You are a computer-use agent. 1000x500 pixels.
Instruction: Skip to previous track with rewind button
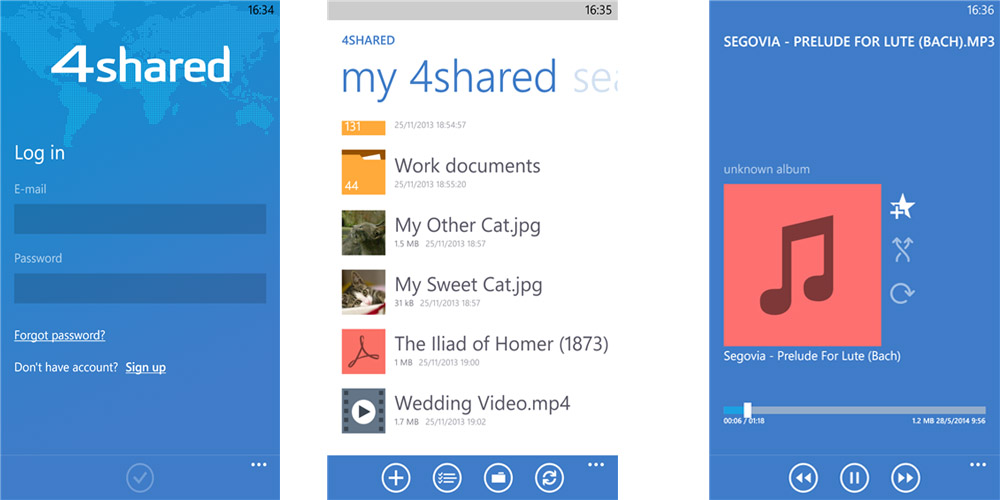(x=803, y=478)
